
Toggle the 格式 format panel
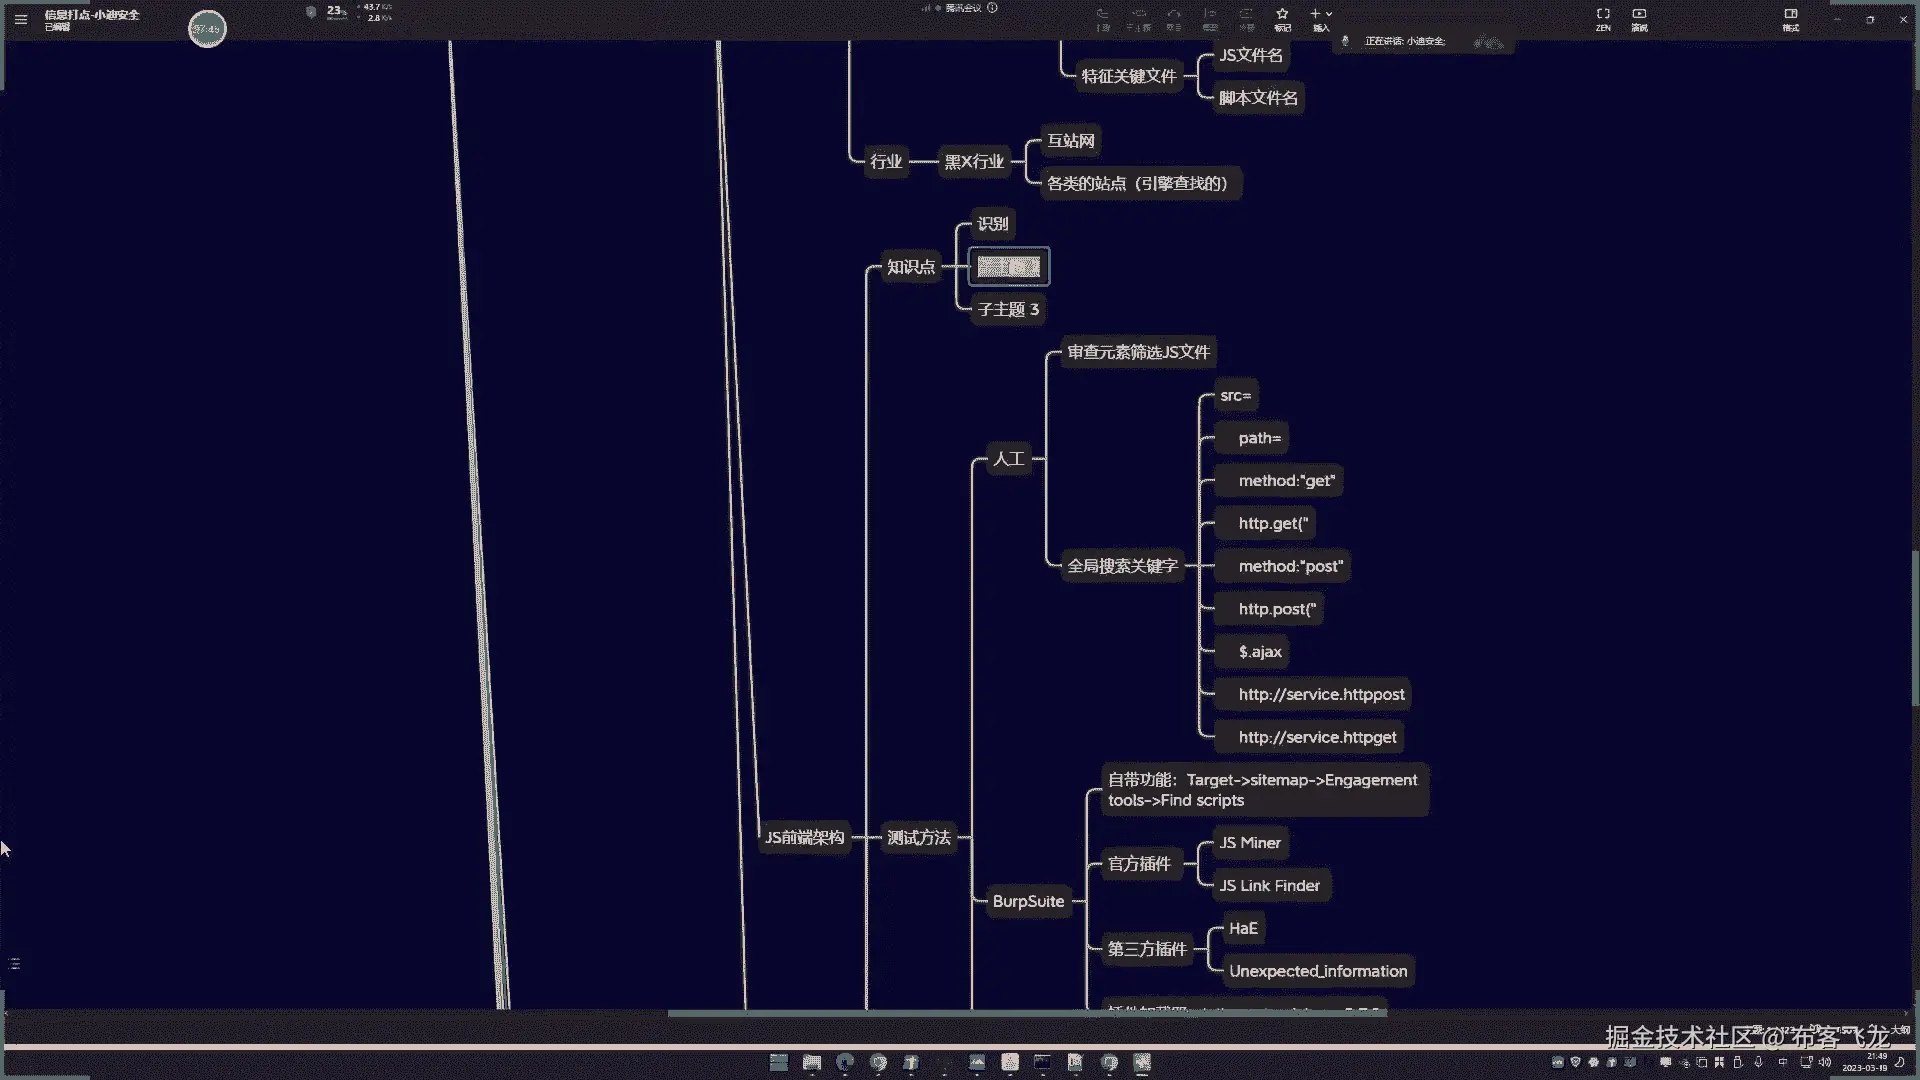[1790, 15]
